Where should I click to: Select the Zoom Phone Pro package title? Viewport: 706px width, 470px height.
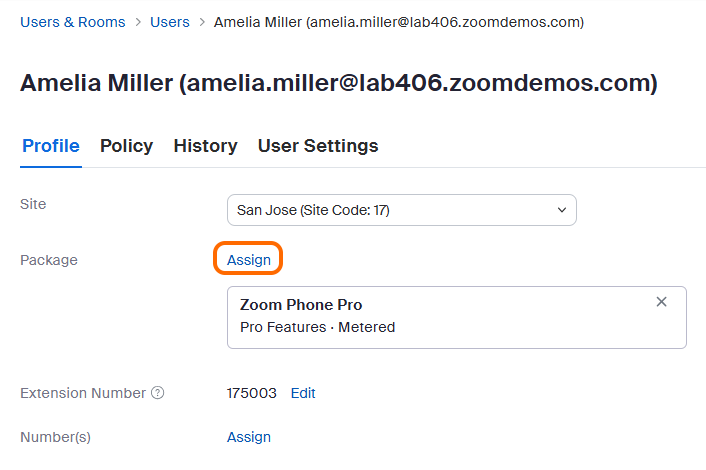[301, 305]
